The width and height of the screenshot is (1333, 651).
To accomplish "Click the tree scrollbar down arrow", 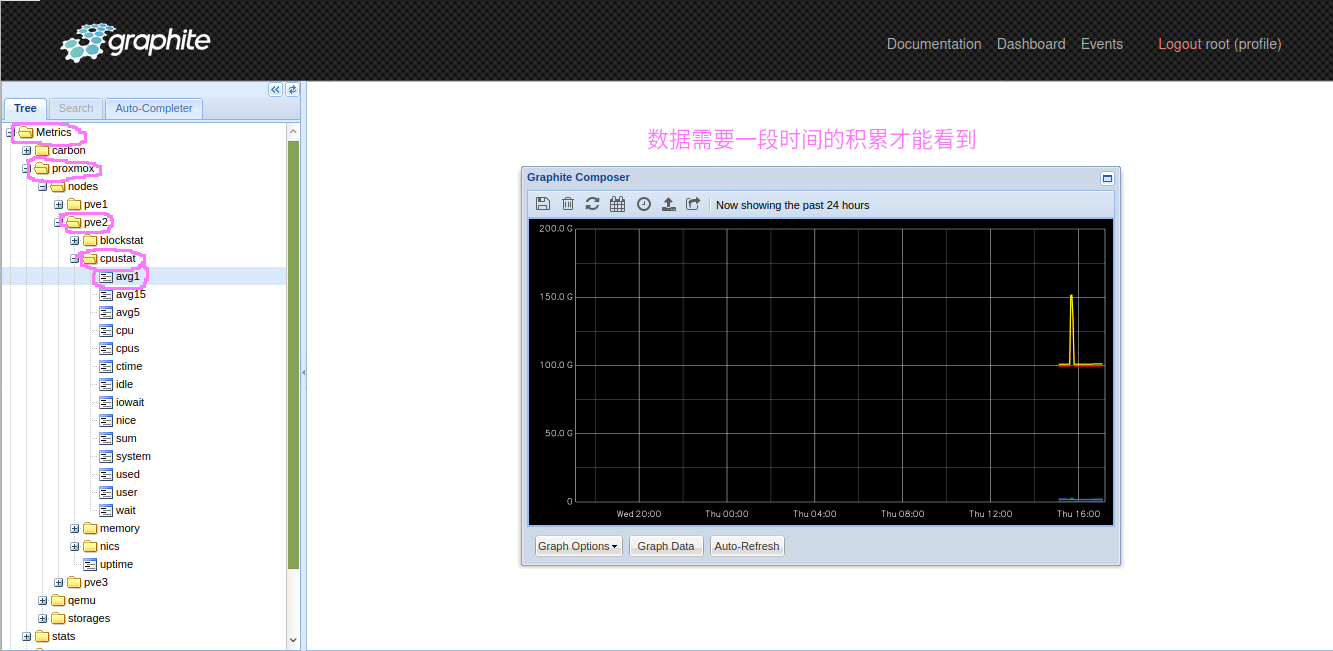I will point(293,640).
